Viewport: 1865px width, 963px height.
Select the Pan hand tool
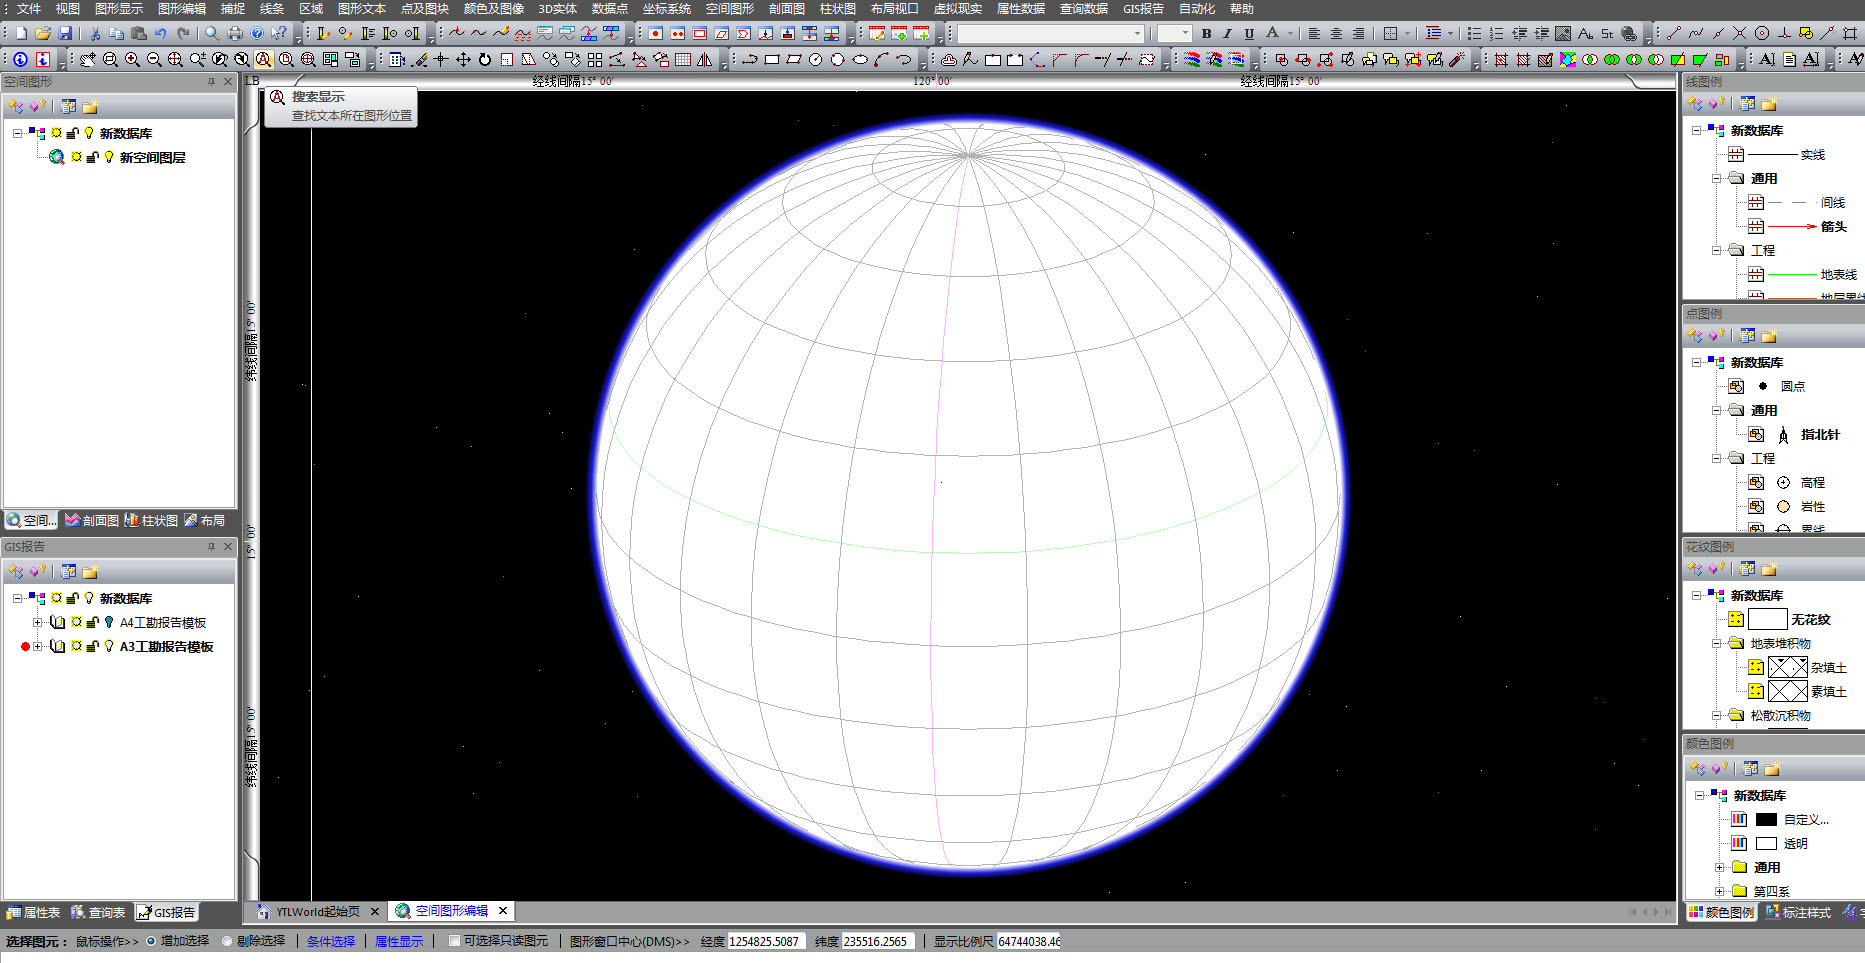pos(88,60)
